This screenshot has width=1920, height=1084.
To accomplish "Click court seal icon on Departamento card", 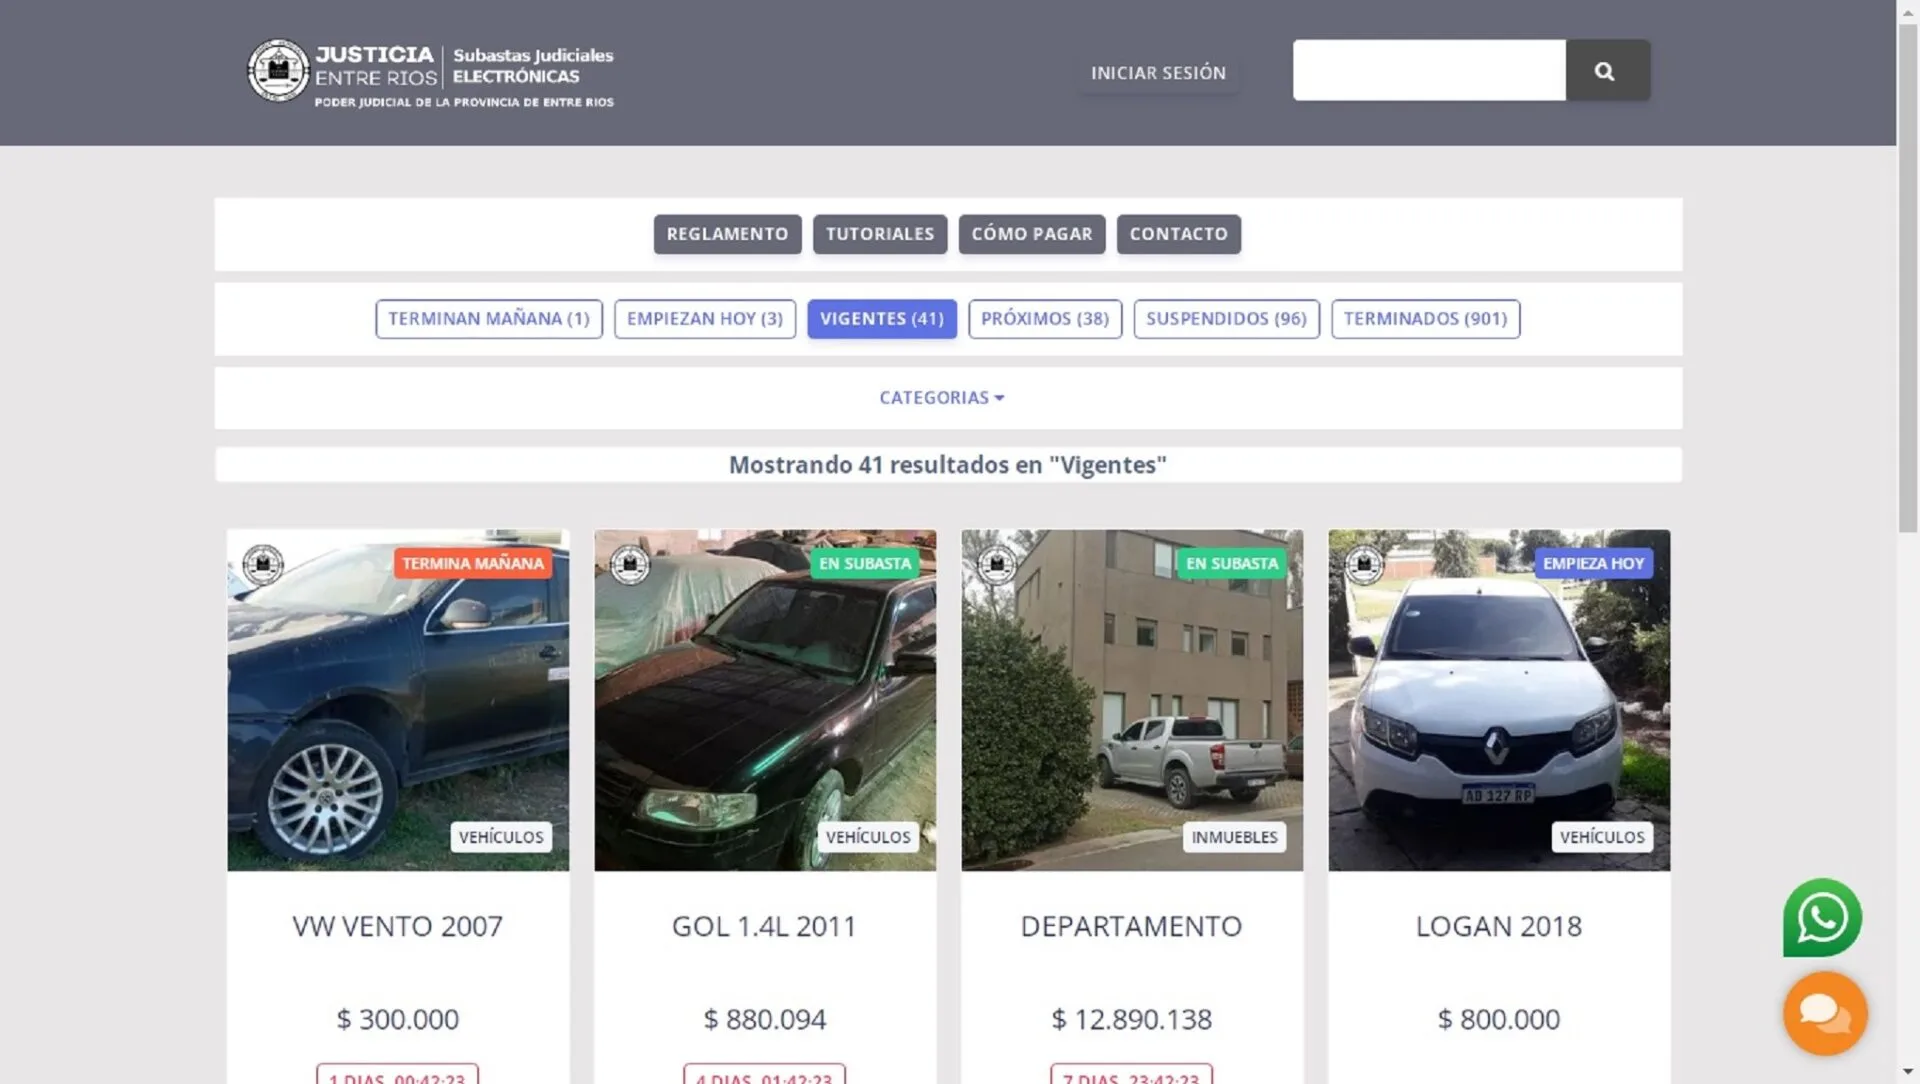I will pyautogui.click(x=997, y=565).
